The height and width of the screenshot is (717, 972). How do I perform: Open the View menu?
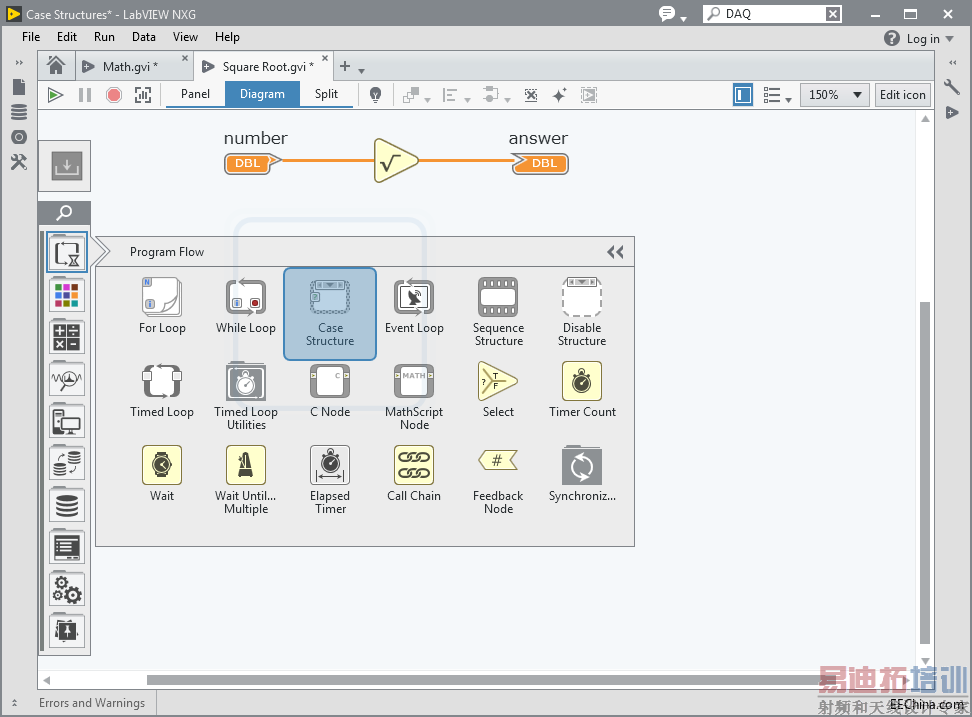click(x=185, y=37)
